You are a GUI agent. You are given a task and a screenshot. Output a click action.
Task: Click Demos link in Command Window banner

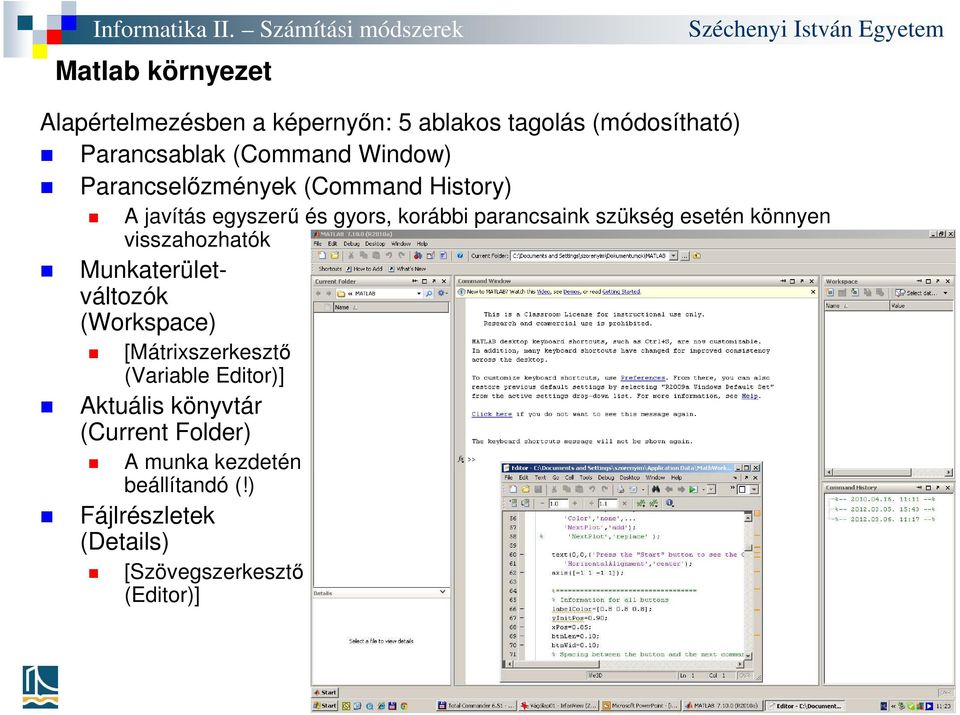click(x=572, y=291)
